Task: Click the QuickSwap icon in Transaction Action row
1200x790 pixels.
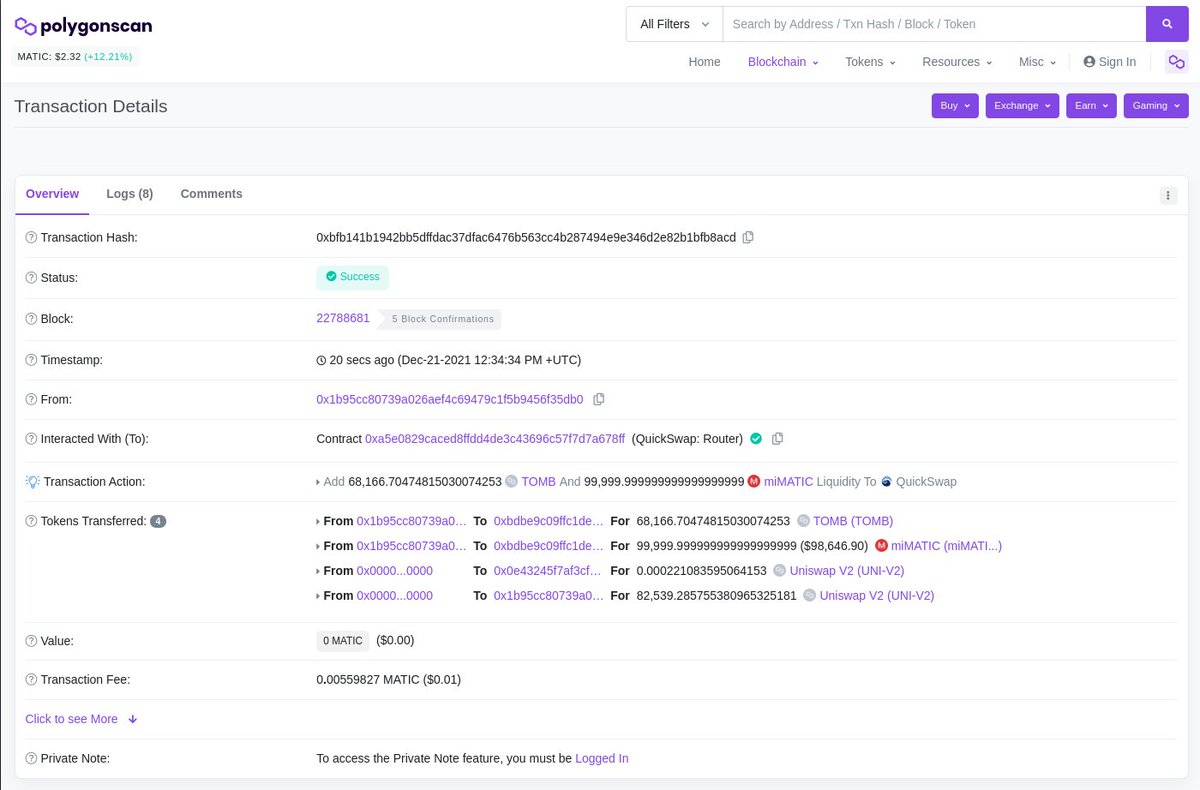Action: (886, 481)
